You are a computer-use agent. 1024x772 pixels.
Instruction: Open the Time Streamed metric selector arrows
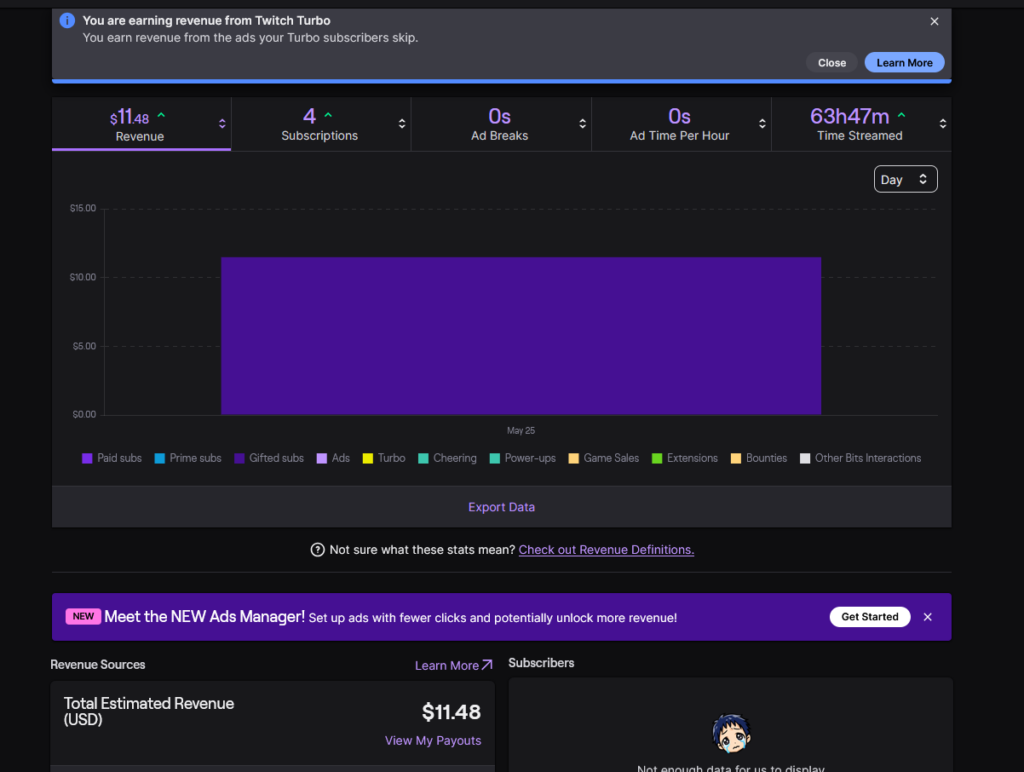[942, 124]
